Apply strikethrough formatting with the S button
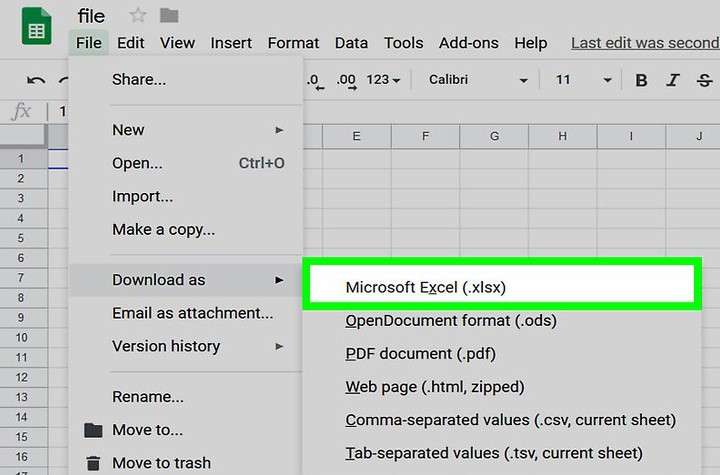 [x=704, y=80]
